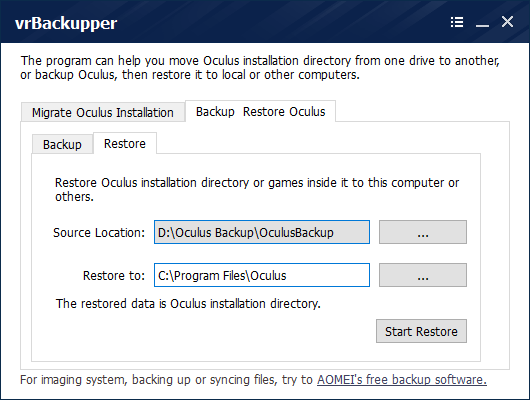Close the vrBackupper window

tap(507, 22)
